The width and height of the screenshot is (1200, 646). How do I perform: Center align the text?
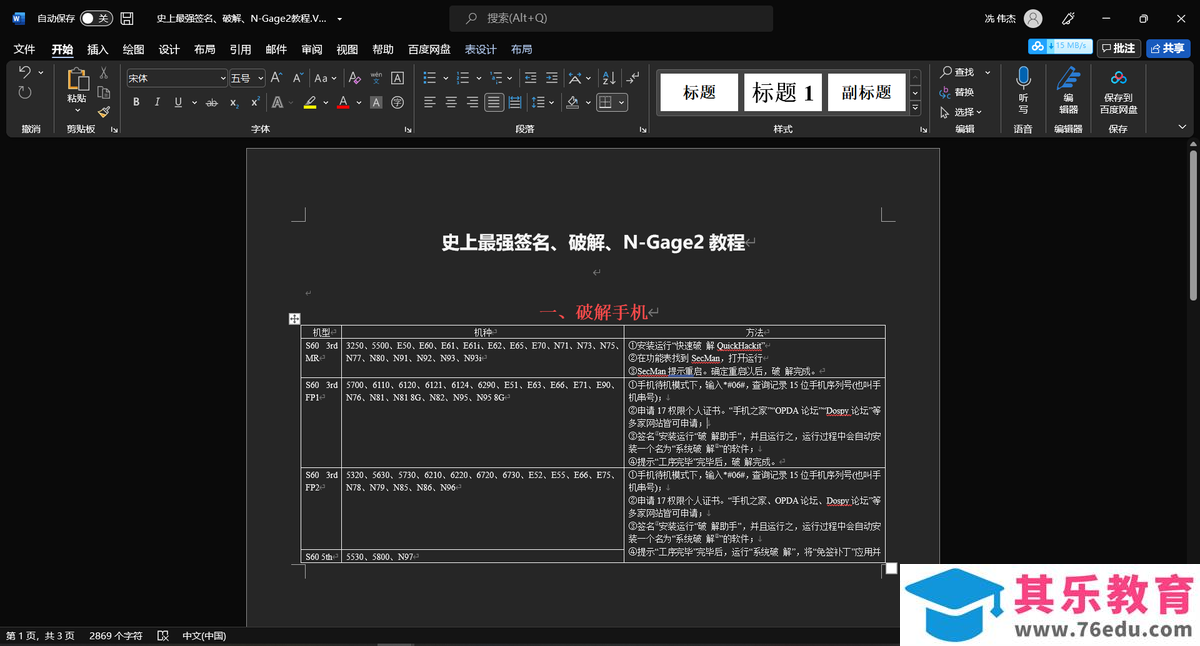(451, 102)
